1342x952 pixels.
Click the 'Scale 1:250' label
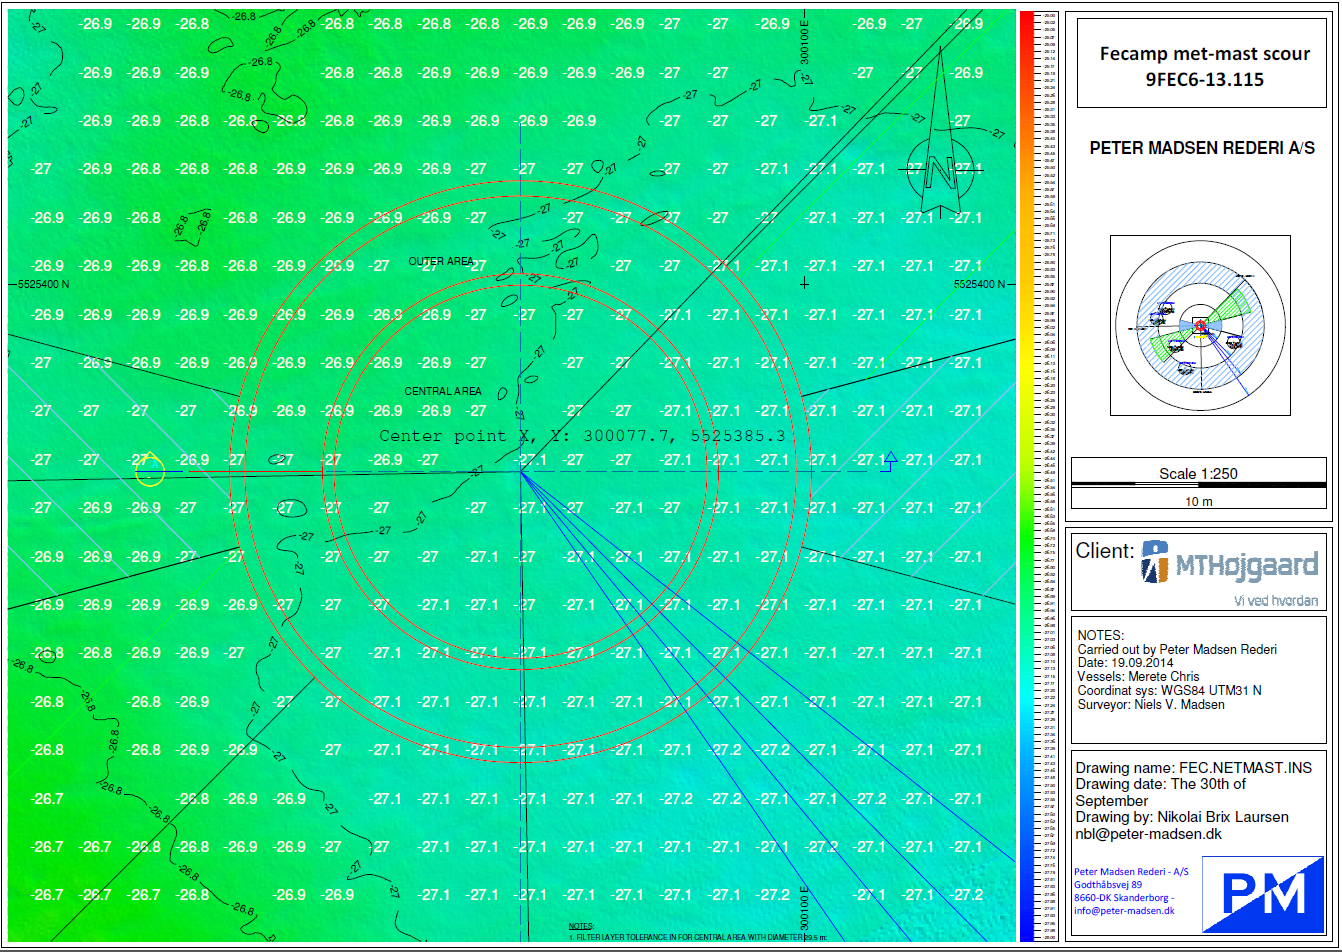(1198, 473)
